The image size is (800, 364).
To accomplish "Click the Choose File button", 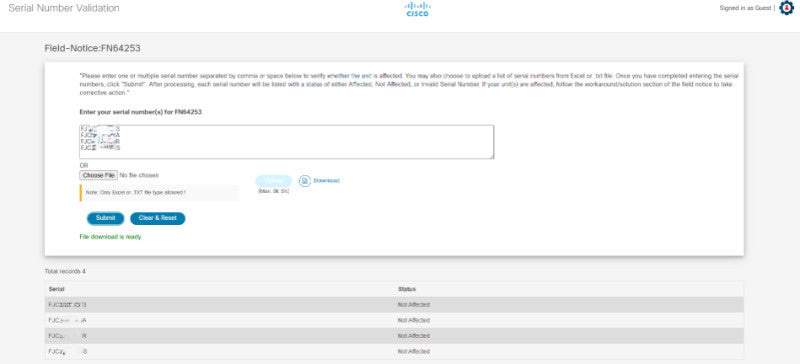I will pyautogui.click(x=98, y=175).
